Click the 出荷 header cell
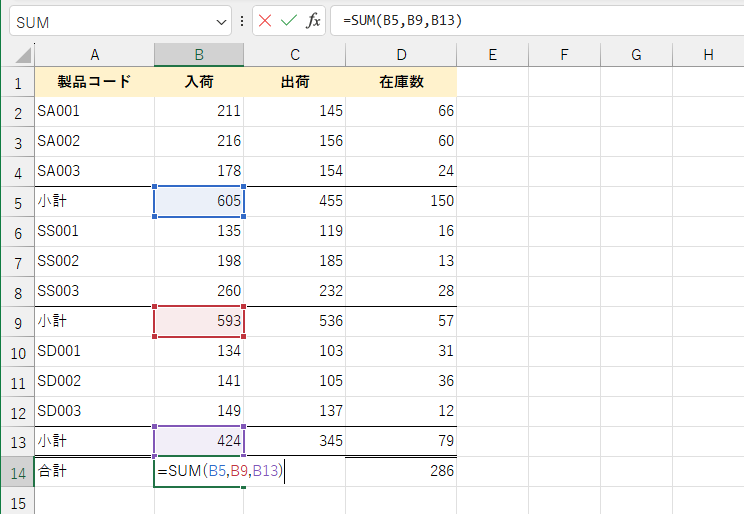Screen dimensions: 744x514 [295, 82]
